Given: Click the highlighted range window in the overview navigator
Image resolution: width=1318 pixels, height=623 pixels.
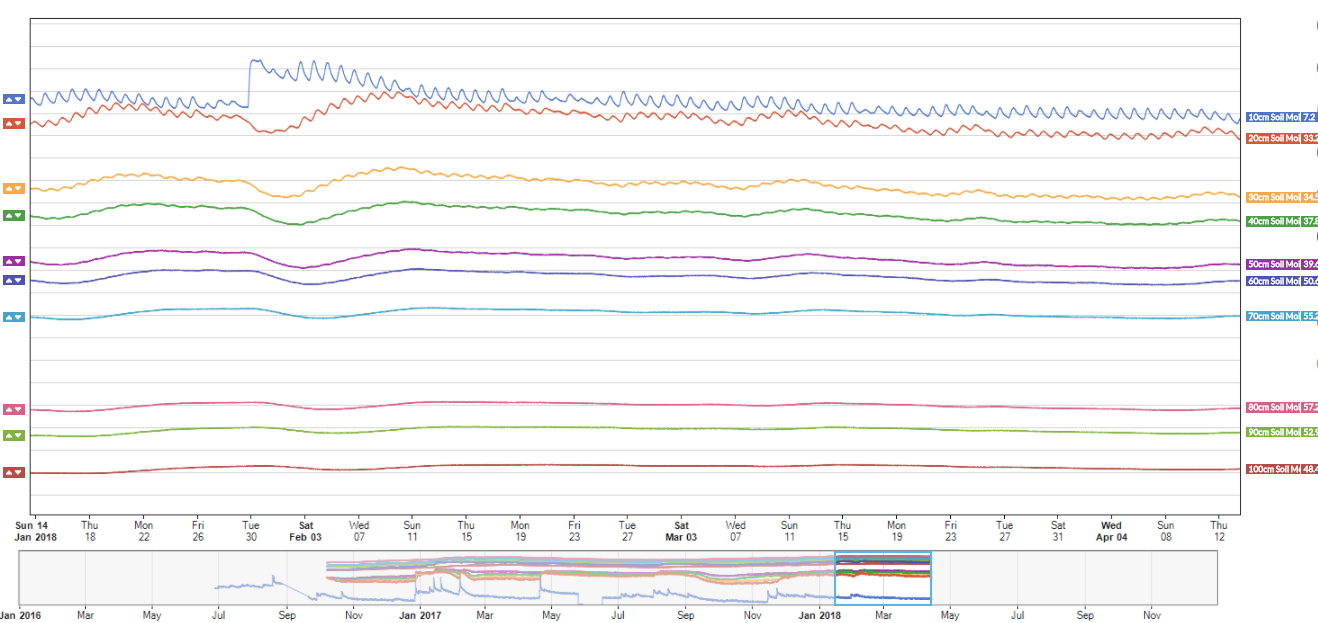Looking at the screenshot, I should pos(882,578).
